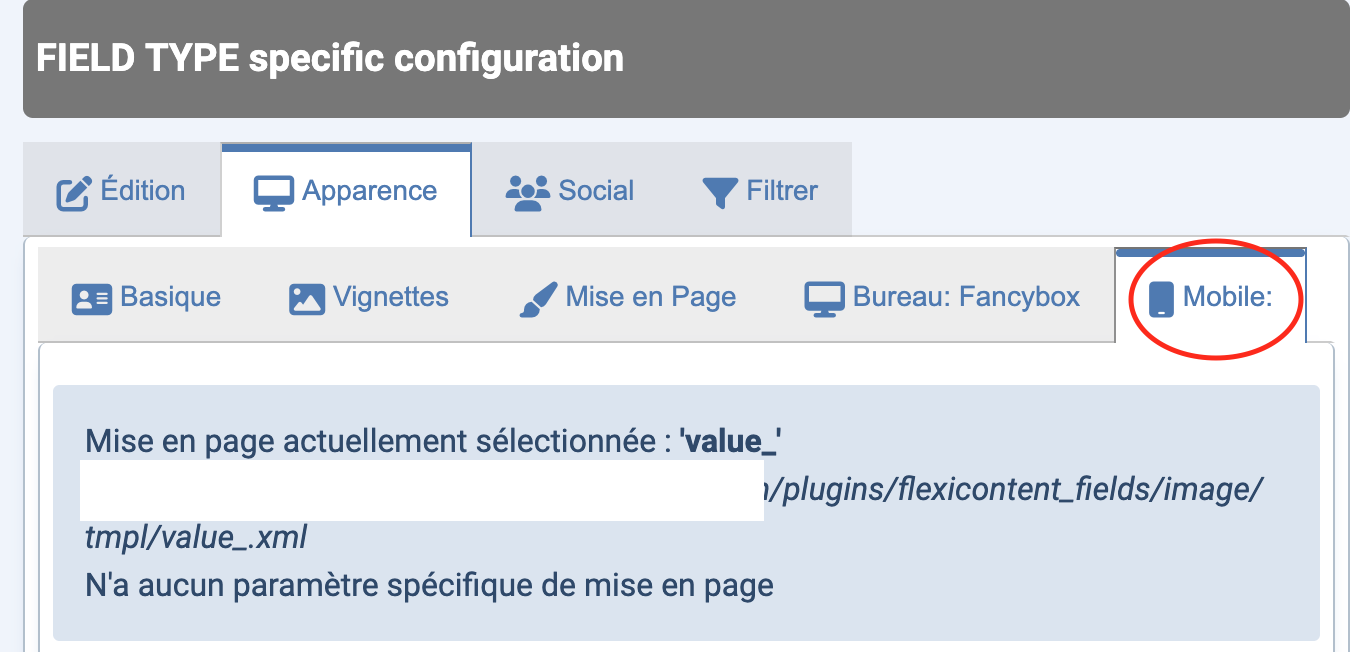This screenshot has height=652, width=1350.
Task: Show the Vignettes sub-tab label
Action: tap(391, 297)
